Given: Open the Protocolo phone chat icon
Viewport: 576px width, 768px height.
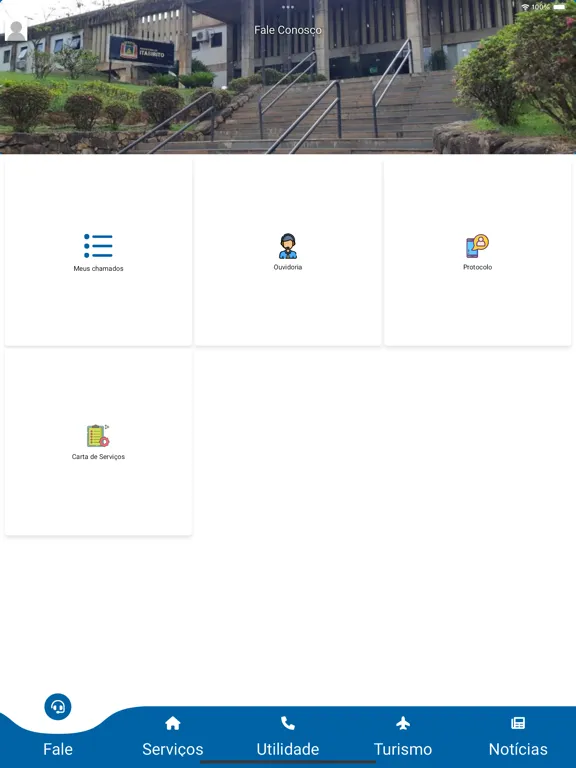Looking at the screenshot, I should click(x=477, y=246).
